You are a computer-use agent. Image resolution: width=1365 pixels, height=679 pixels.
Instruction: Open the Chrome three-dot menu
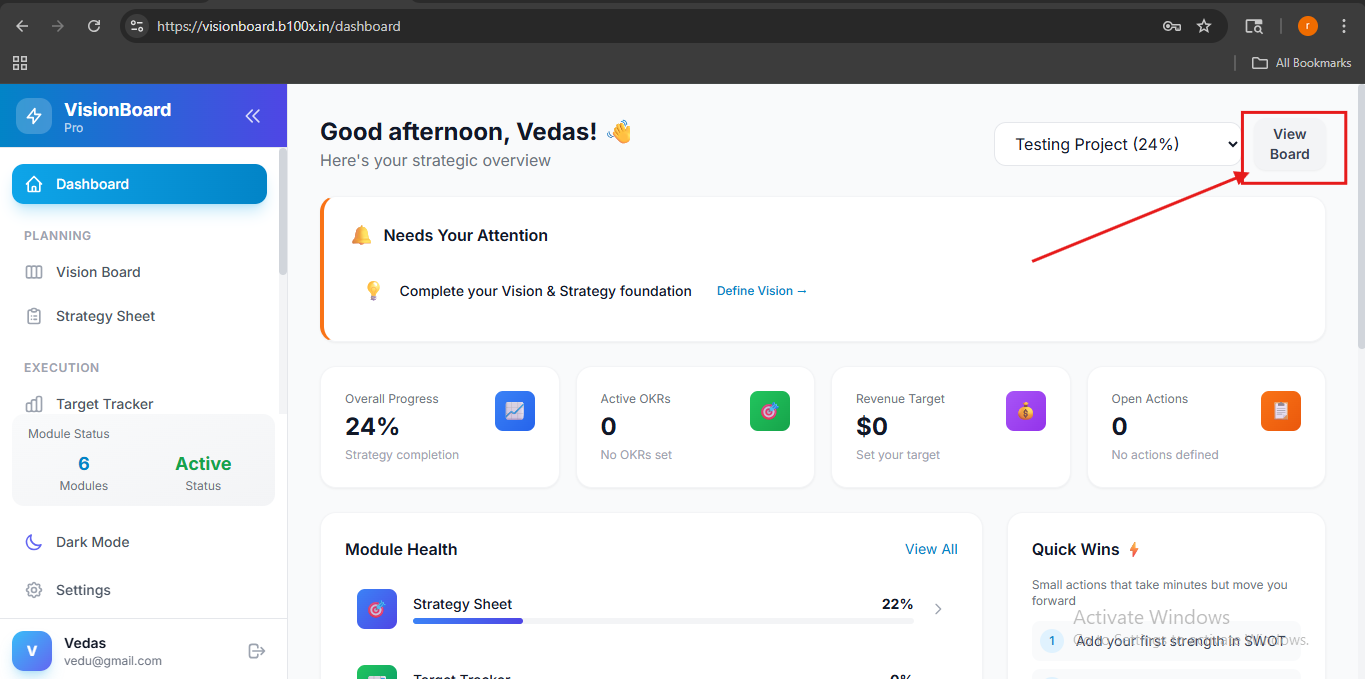pos(1344,26)
